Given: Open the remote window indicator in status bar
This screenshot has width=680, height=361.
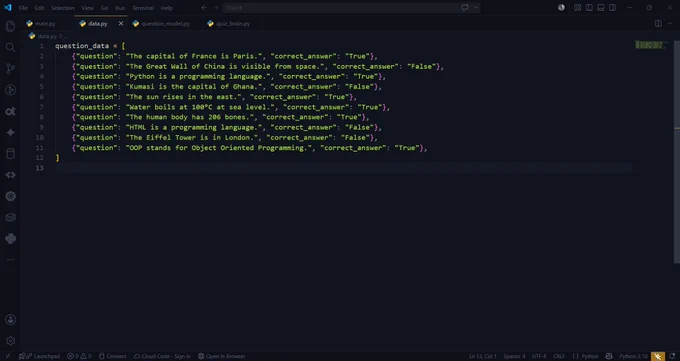Looking at the screenshot, I should 7,356.
